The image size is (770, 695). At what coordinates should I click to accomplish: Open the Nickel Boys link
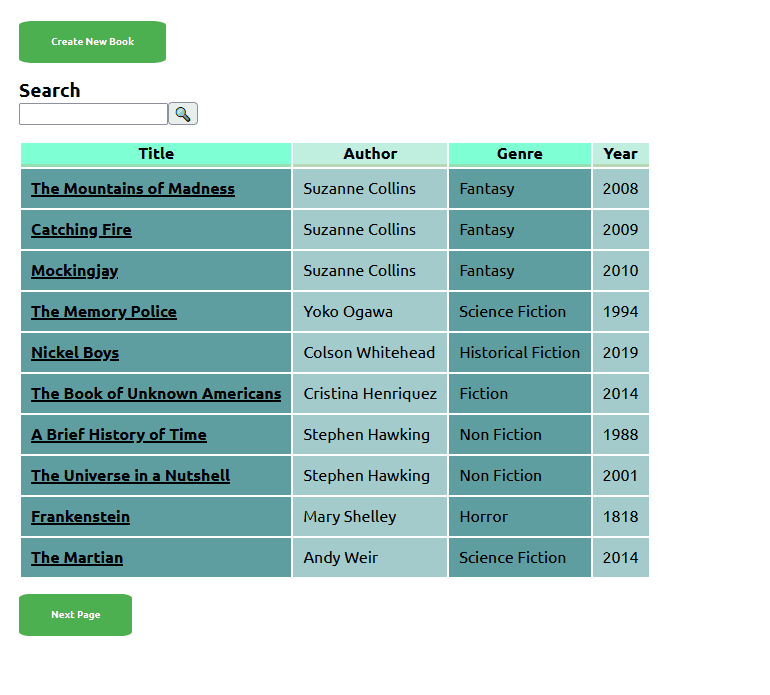tap(75, 353)
